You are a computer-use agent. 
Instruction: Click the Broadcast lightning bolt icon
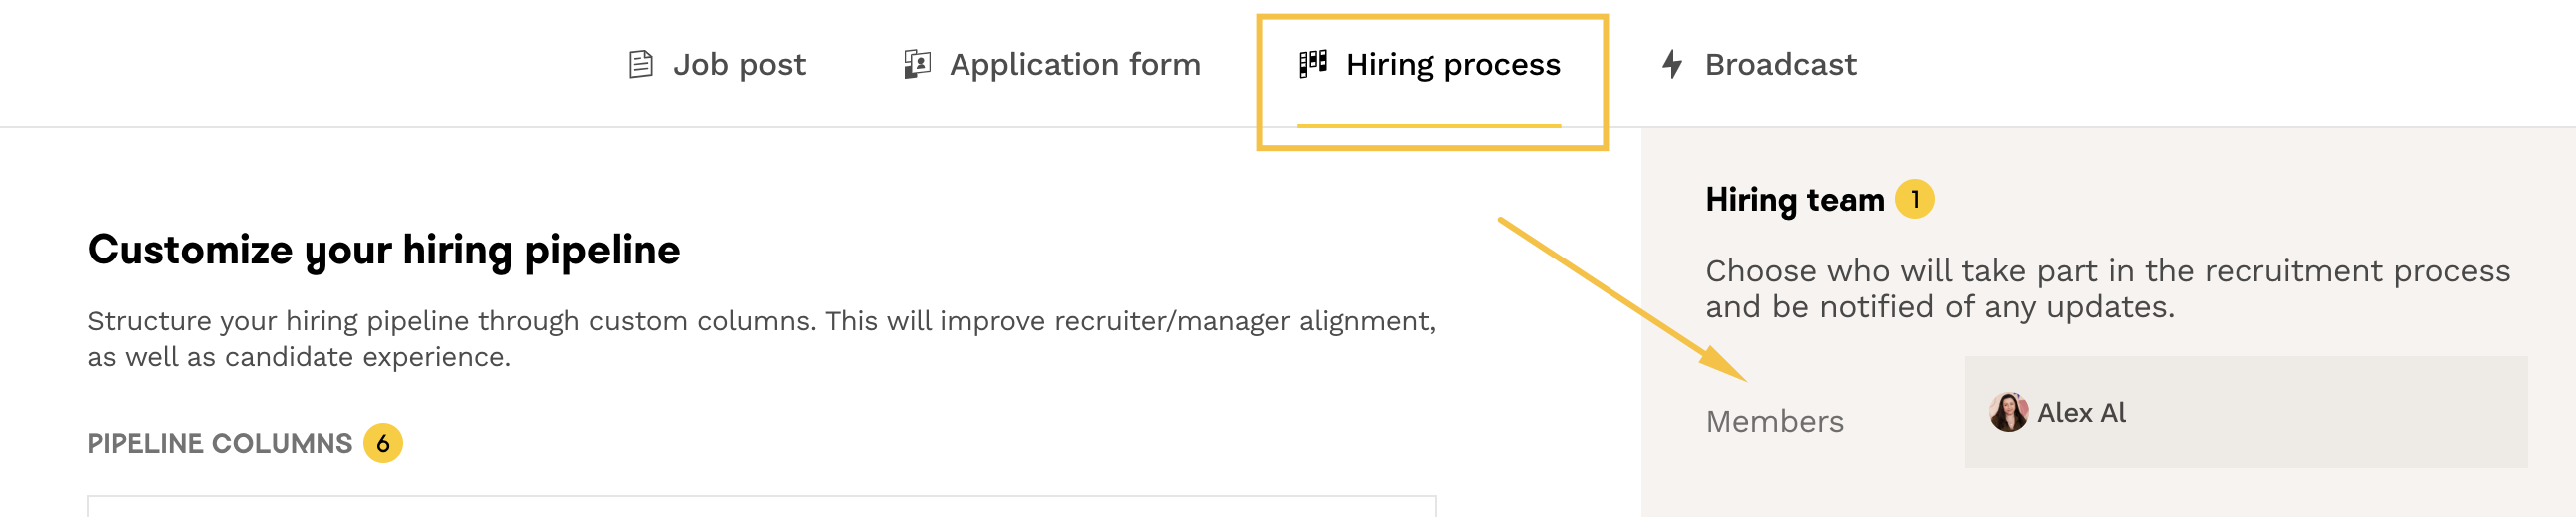click(1671, 65)
